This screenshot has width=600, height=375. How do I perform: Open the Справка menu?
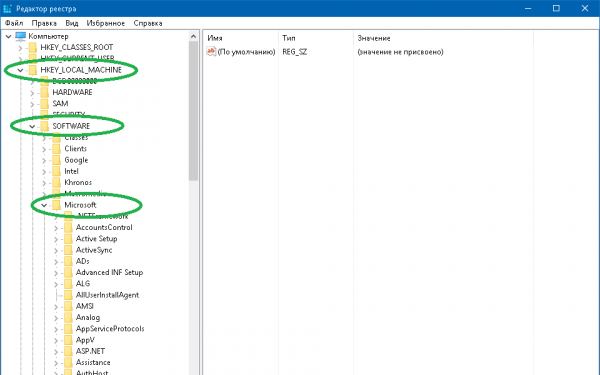pos(148,23)
